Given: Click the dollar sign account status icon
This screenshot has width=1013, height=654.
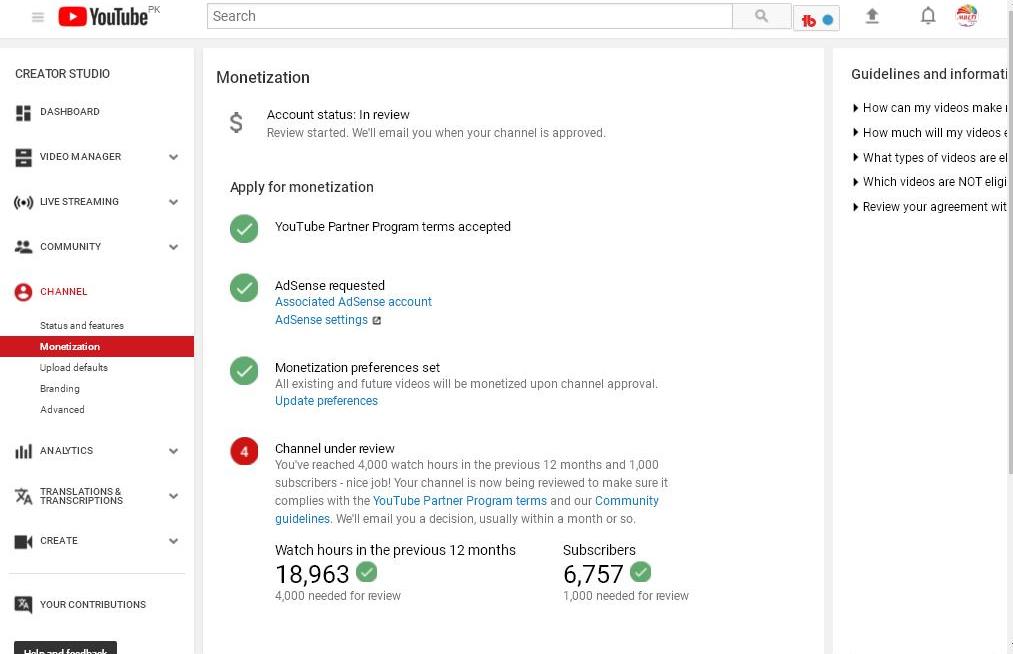Looking at the screenshot, I should 236,122.
